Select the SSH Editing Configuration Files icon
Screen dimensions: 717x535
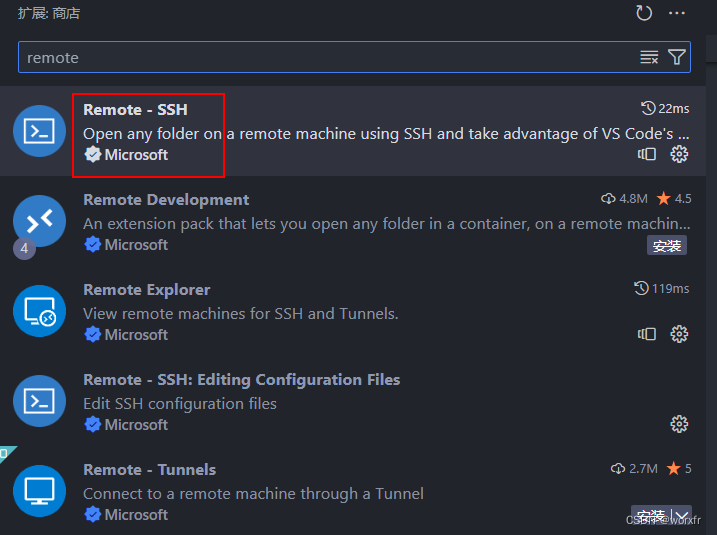pos(39,401)
